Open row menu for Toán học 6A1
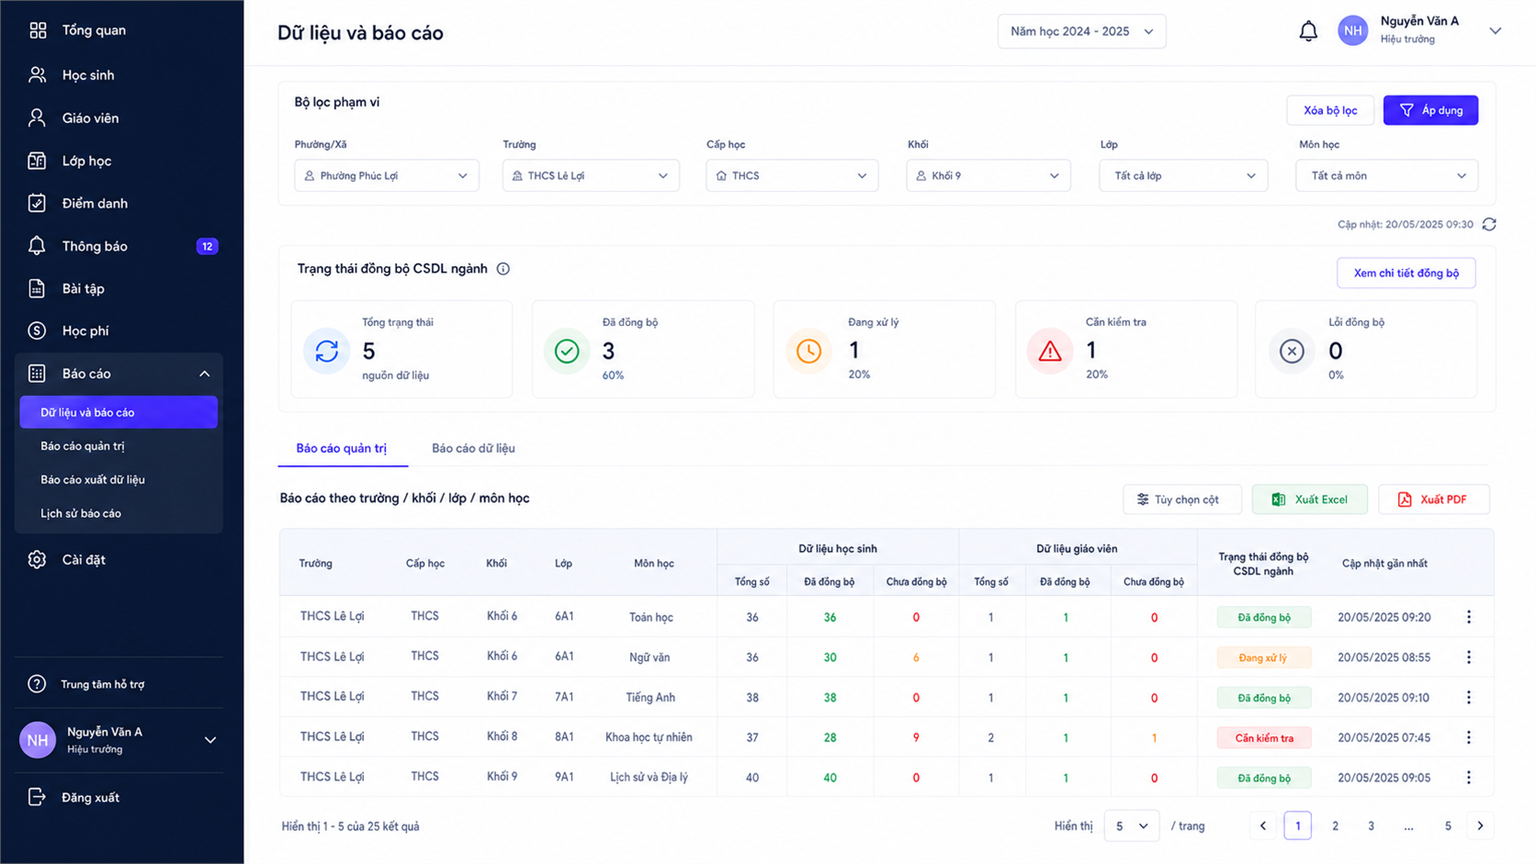This screenshot has width=1536, height=864. (1469, 617)
